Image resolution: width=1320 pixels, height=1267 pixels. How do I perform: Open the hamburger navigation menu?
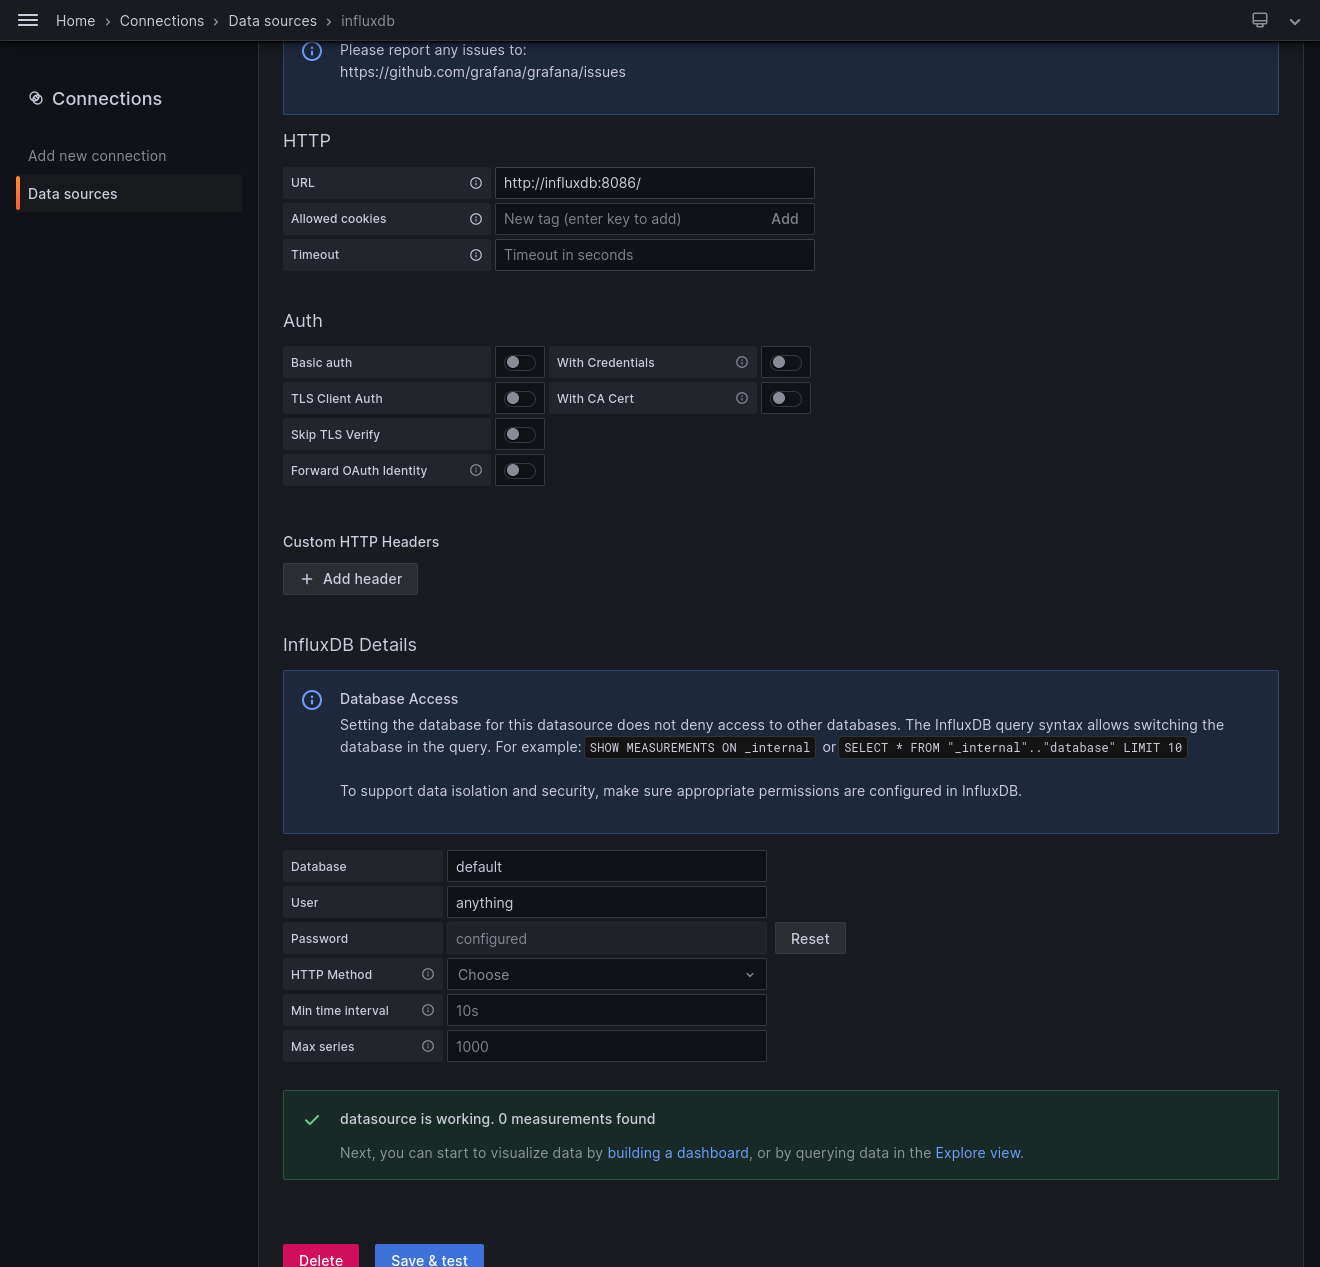(x=28, y=20)
